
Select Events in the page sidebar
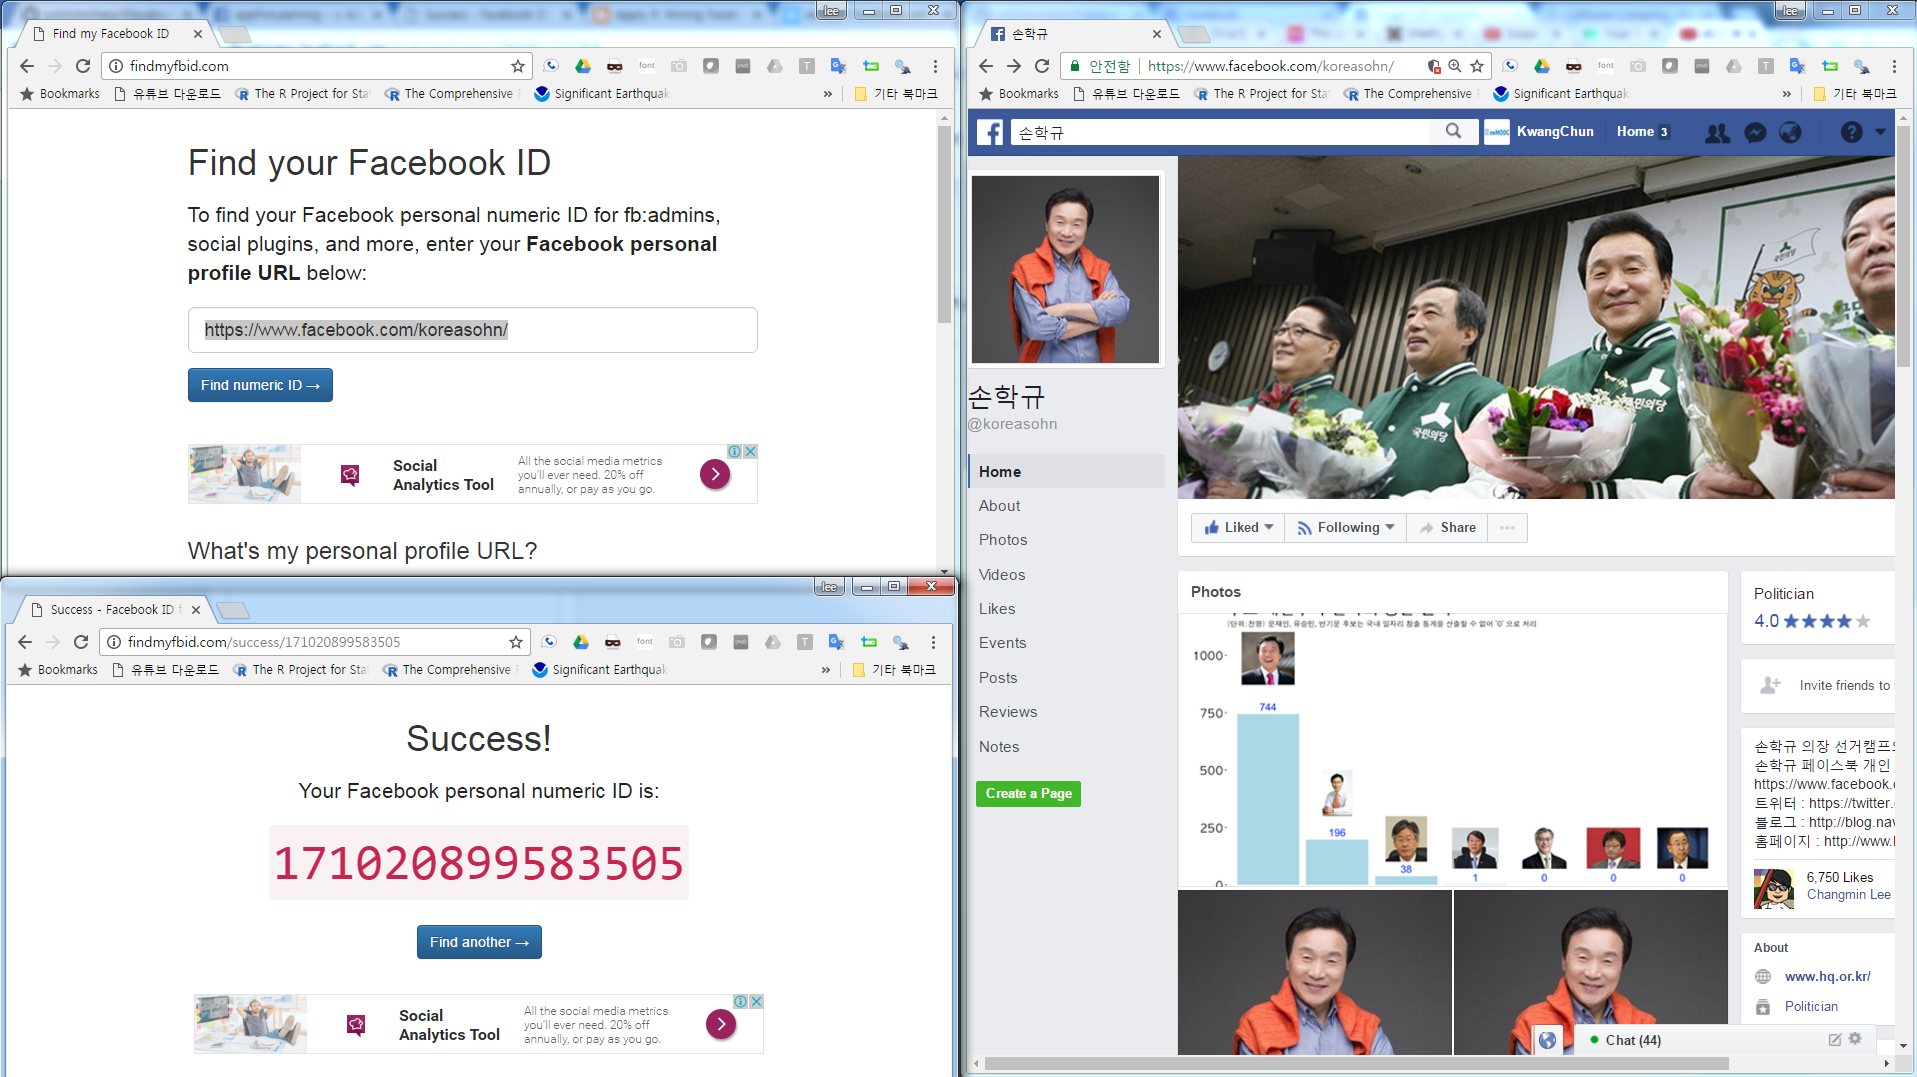click(1002, 643)
